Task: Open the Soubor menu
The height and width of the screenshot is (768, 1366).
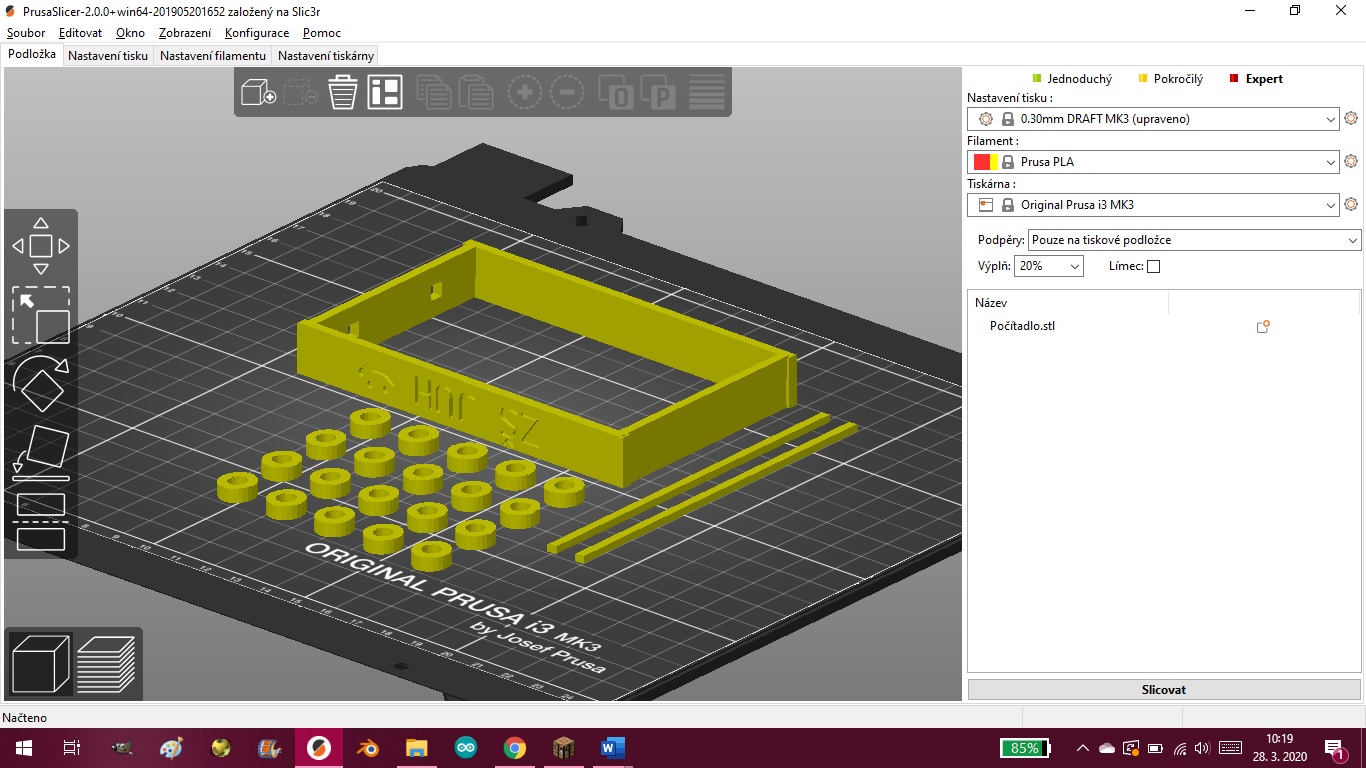Action: (26, 33)
